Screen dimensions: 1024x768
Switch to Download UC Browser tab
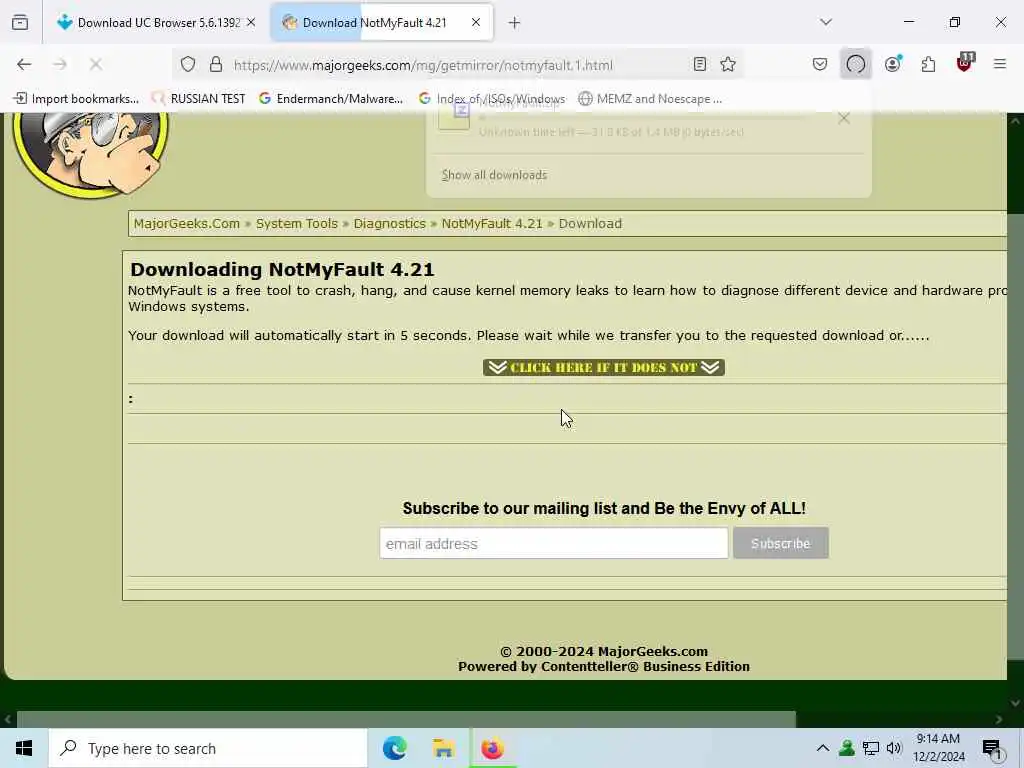tap(157, 23)
